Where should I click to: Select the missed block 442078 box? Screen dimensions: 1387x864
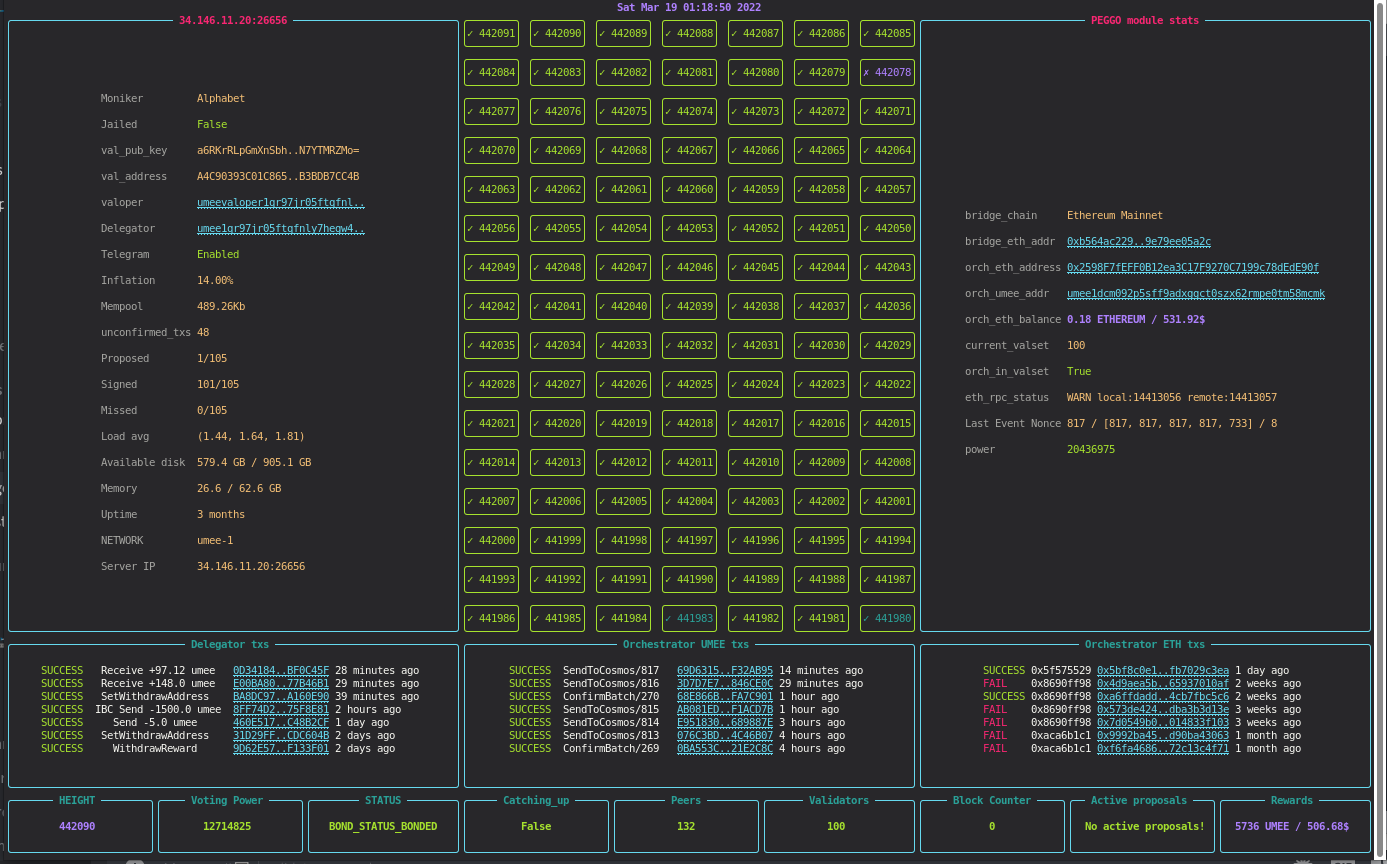(887, 72)
